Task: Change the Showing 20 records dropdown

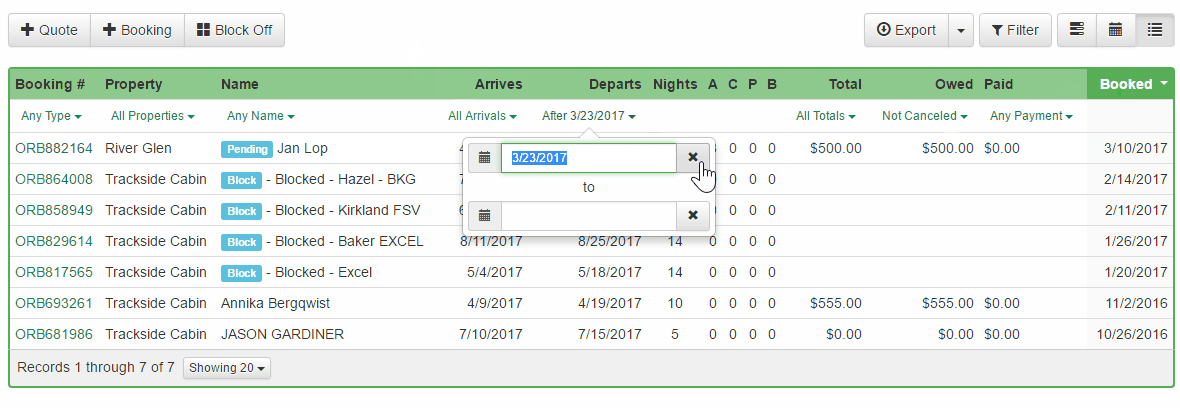Action: tap(227, 368)
